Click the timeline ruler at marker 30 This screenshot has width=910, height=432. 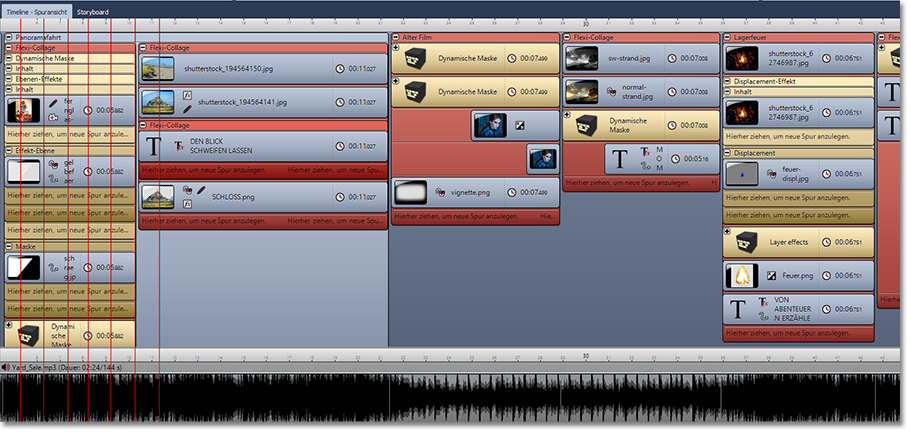point(585,22)
